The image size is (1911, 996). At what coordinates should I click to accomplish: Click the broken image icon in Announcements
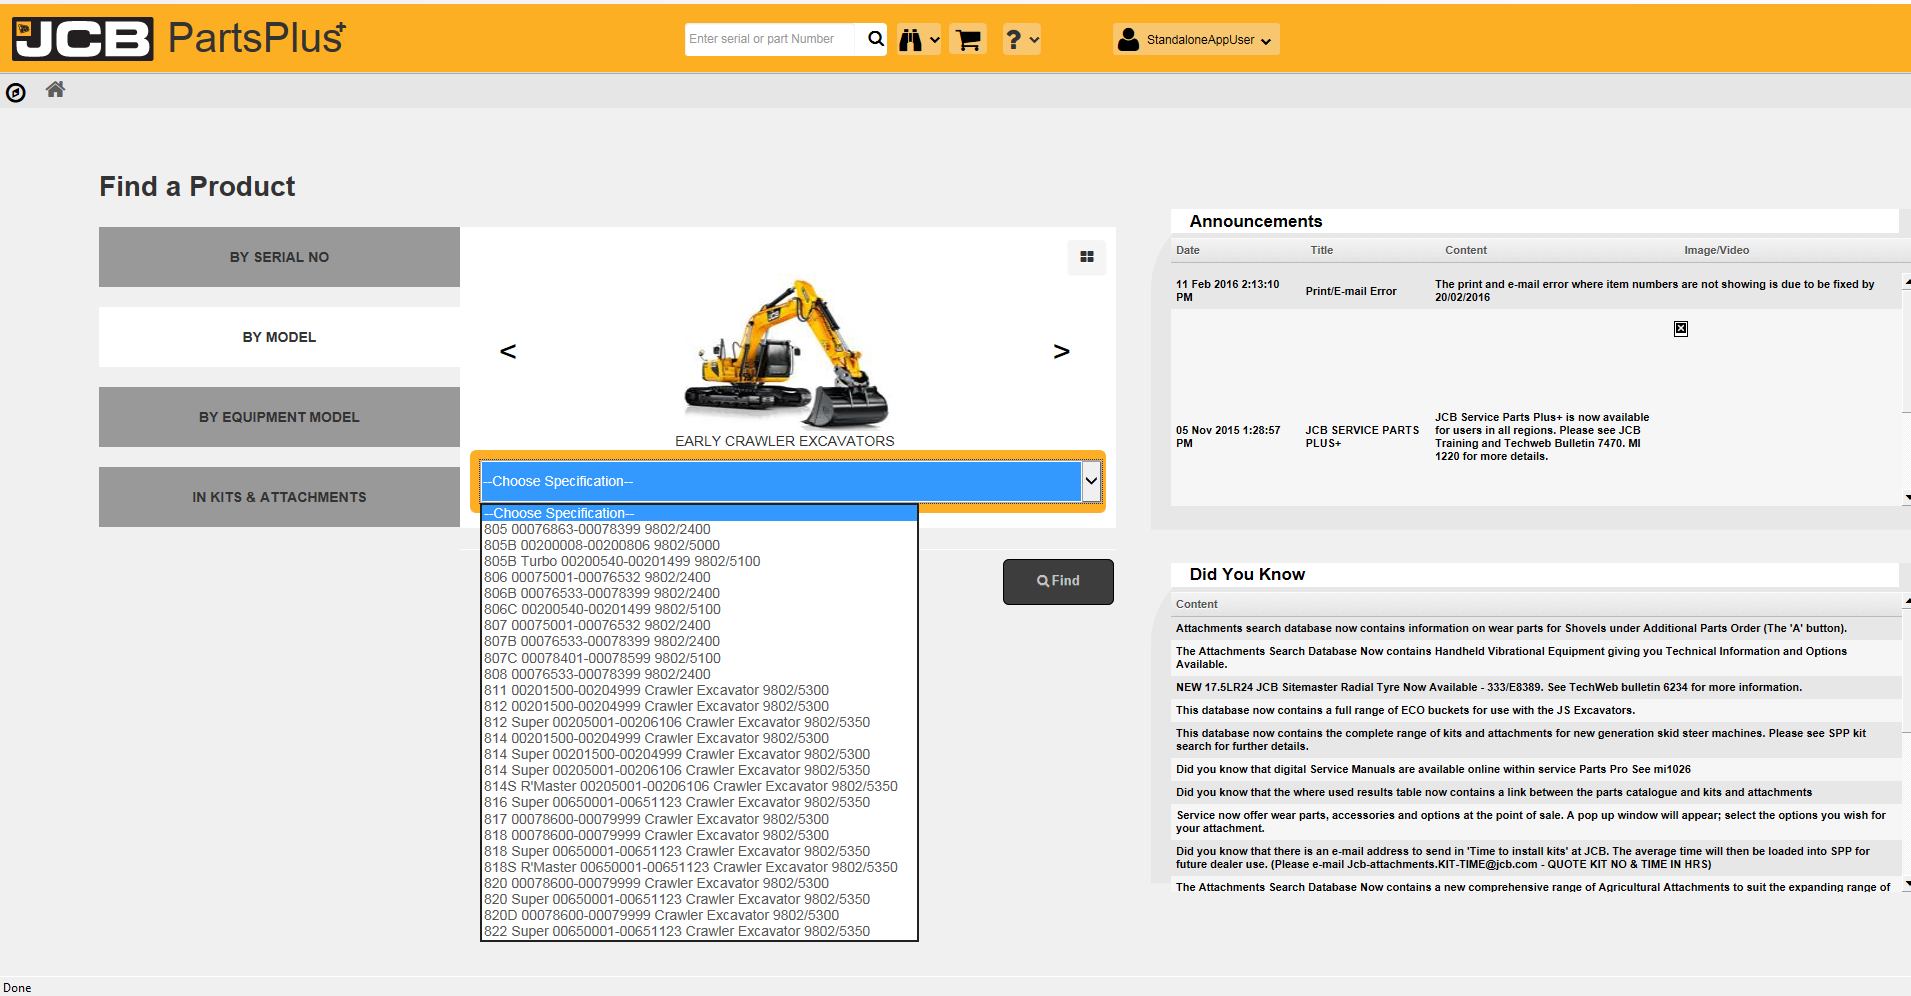tap(1680, 329)
